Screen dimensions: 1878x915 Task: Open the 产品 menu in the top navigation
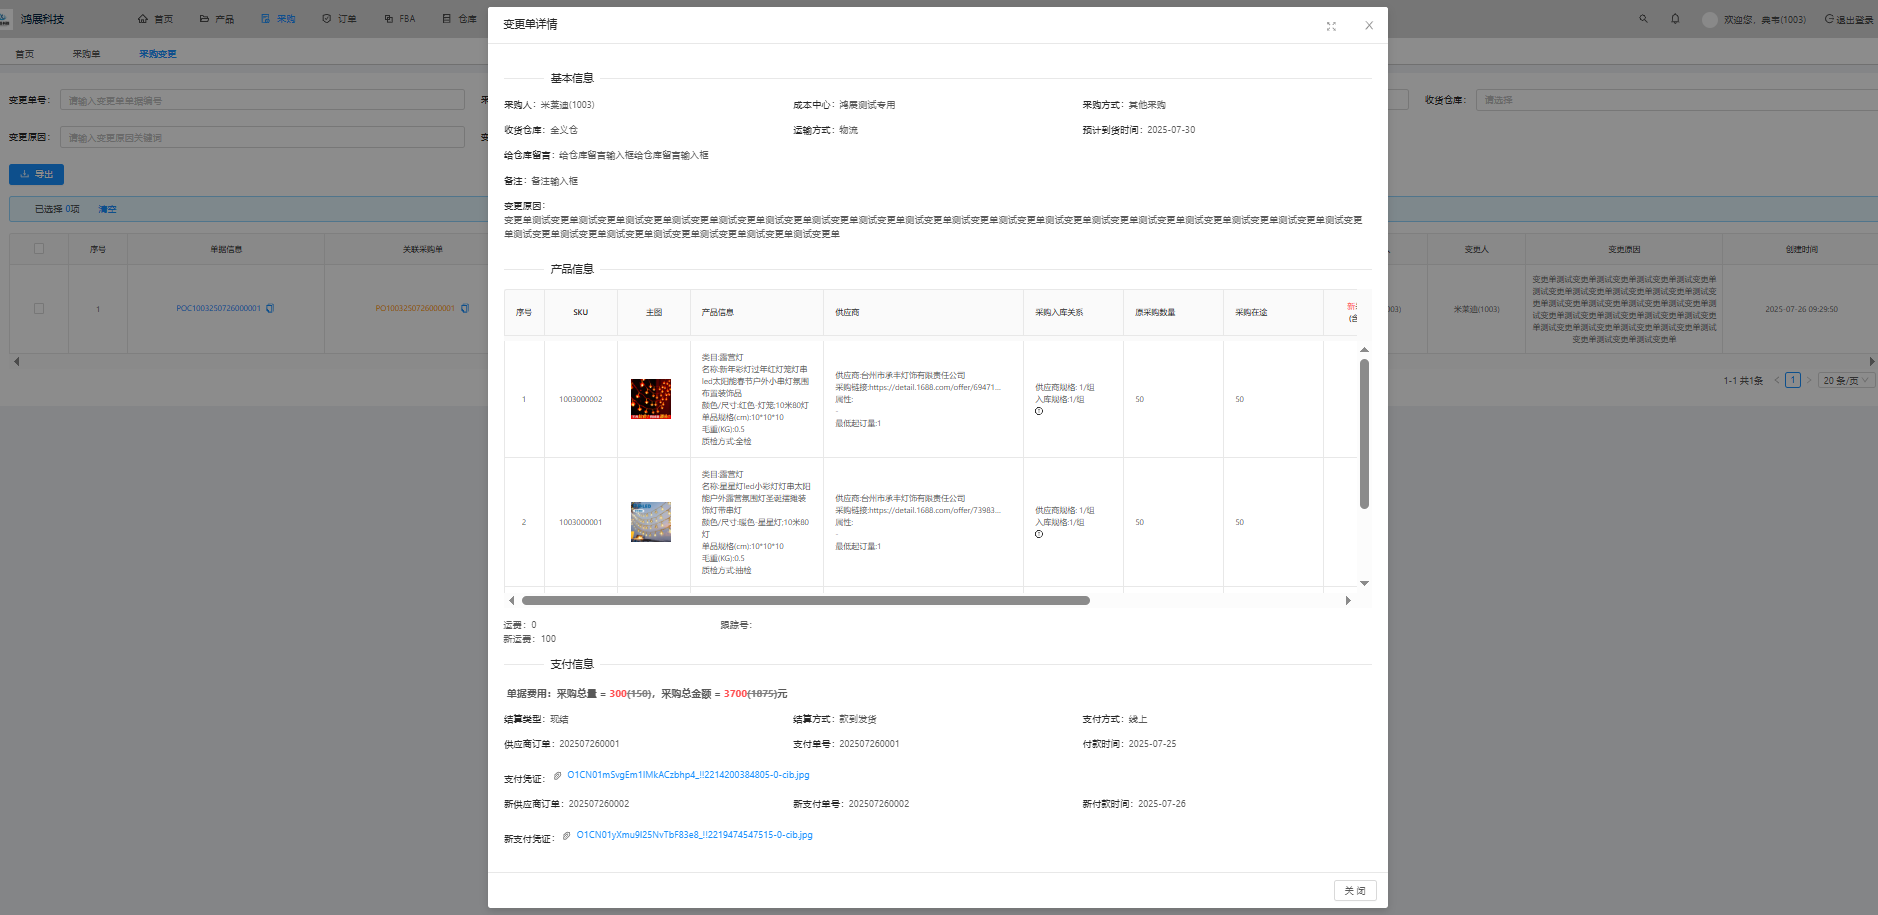(x=217, y=19)
